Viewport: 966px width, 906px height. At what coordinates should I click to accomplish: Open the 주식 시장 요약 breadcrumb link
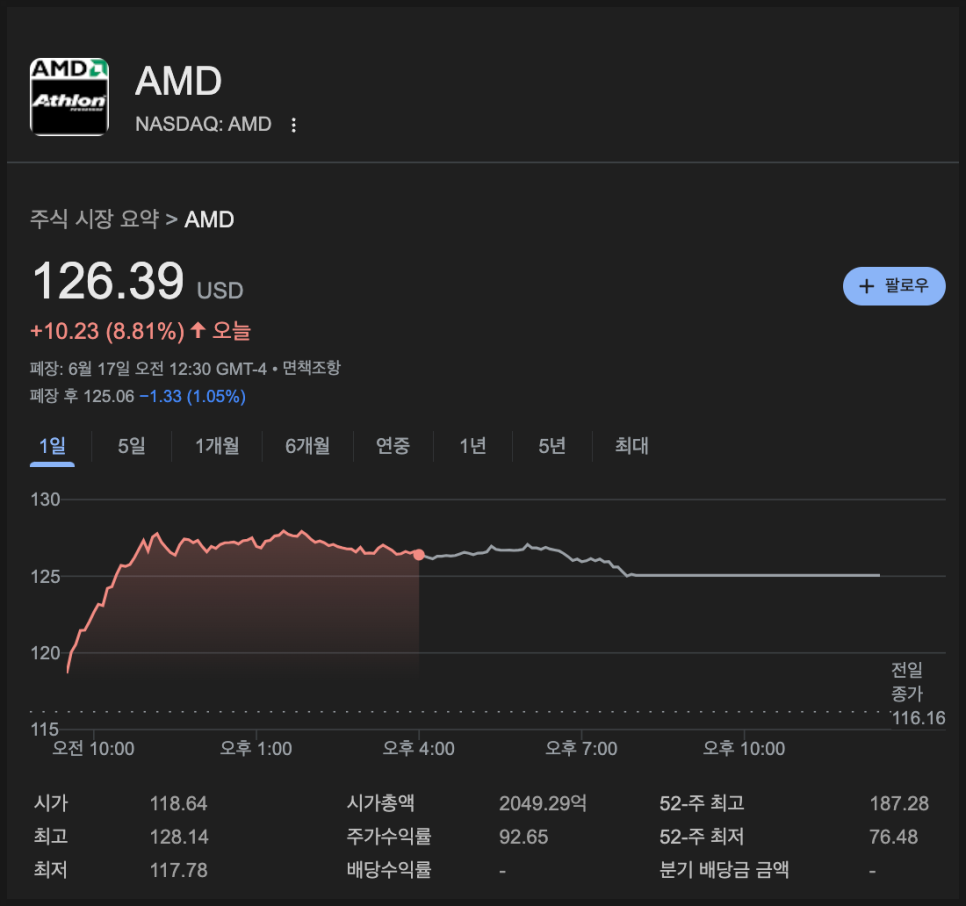pos(94,219)
